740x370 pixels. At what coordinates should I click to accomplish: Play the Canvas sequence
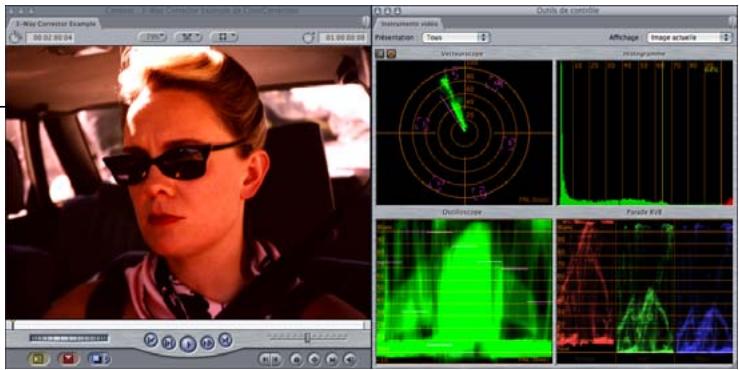(188, 345)
